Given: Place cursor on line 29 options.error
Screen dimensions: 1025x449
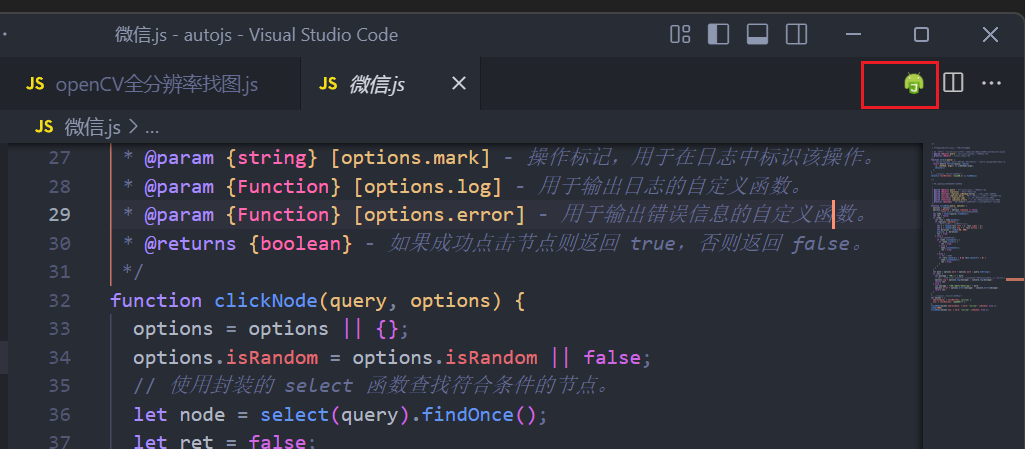Looking at the screenshot, I should pos(444,215).
